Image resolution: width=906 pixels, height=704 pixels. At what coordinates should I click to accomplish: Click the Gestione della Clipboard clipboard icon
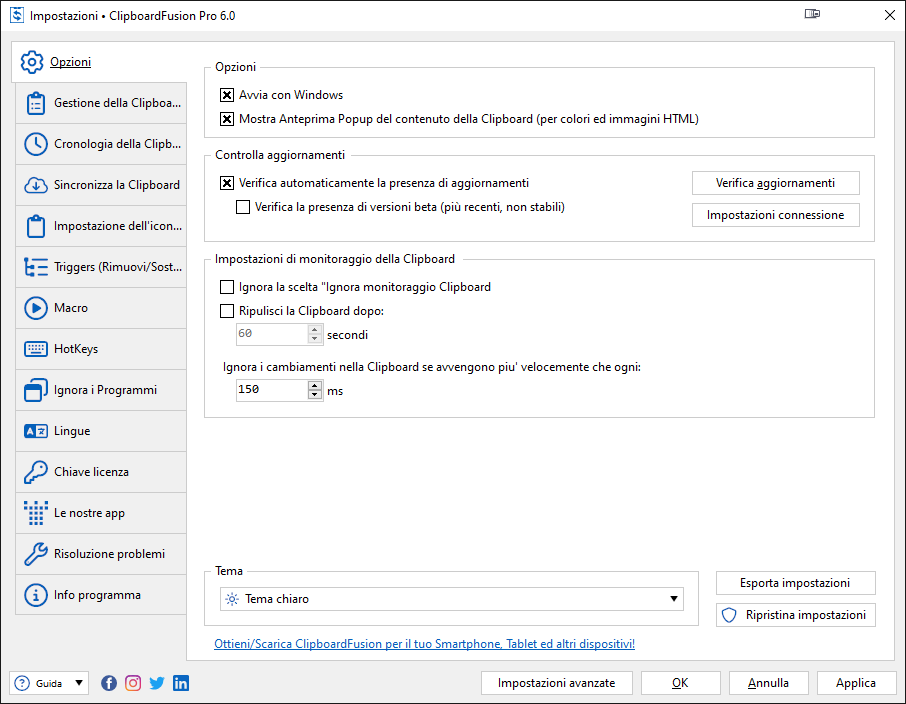tap(36, 103)
